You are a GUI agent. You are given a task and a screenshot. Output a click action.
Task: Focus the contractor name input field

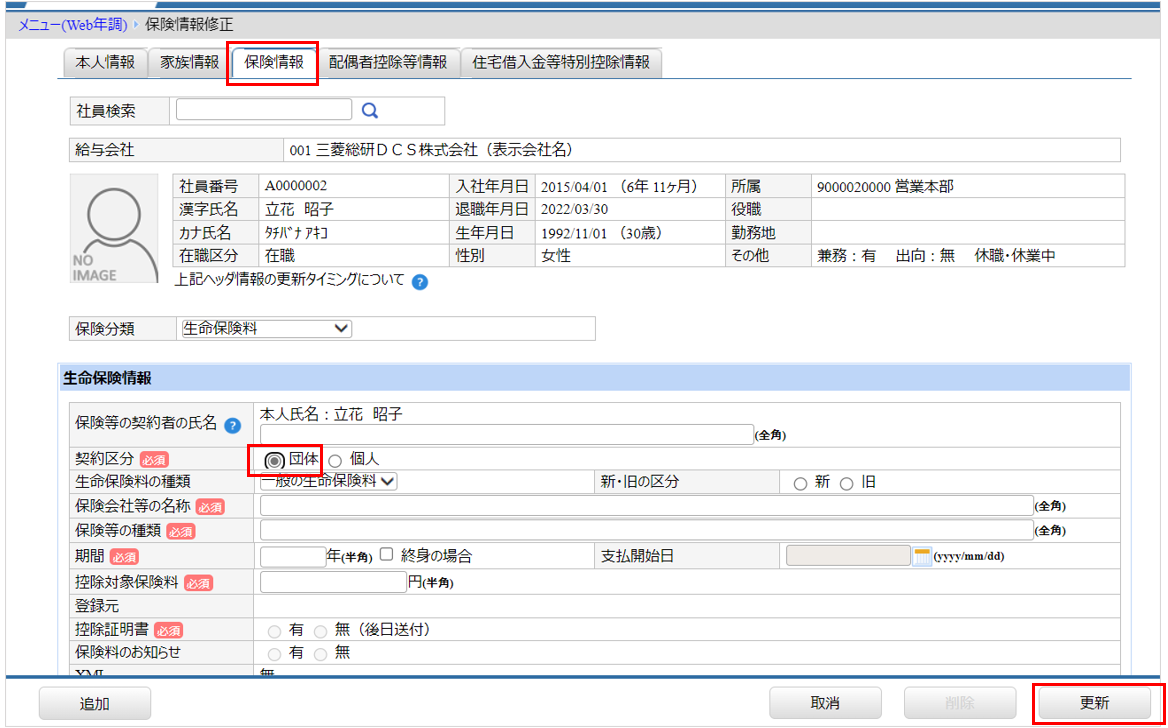pyautogui.click(x=507, y=435)
